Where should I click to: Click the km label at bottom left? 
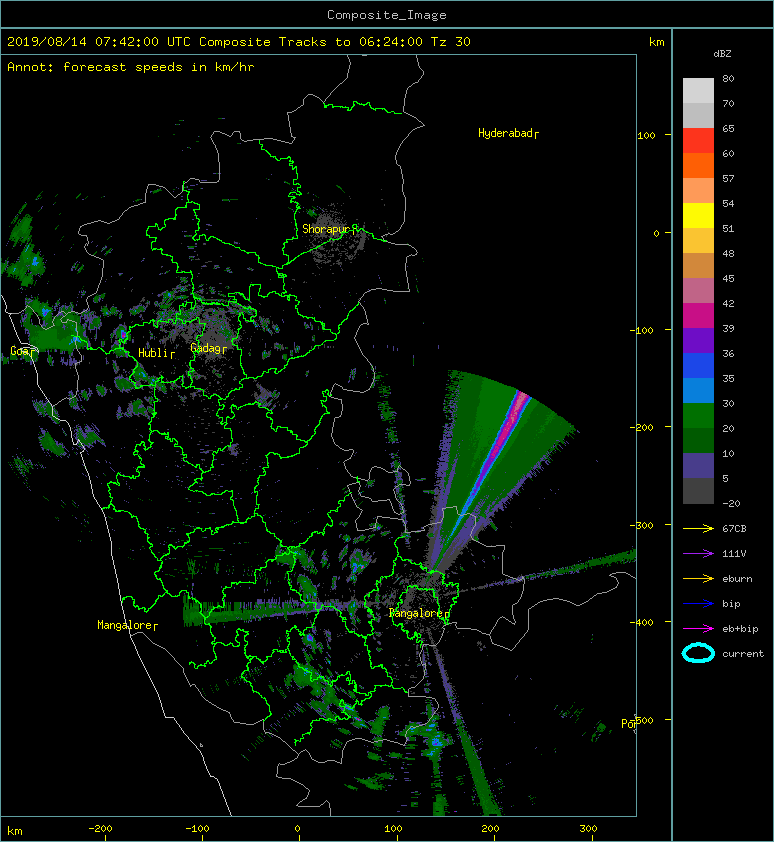coord(15,831)
